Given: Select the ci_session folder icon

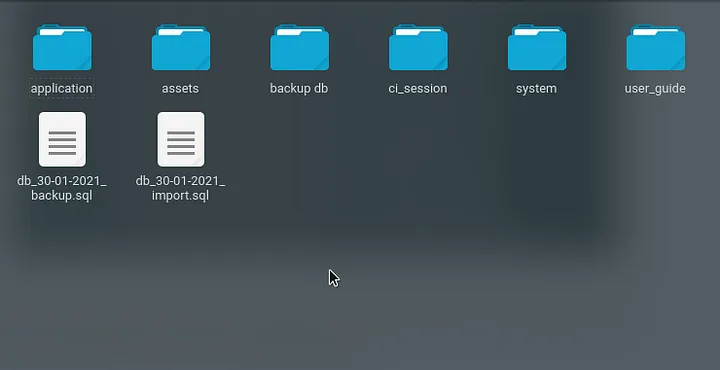Looking at the screenshot, I should click(418, 47).
